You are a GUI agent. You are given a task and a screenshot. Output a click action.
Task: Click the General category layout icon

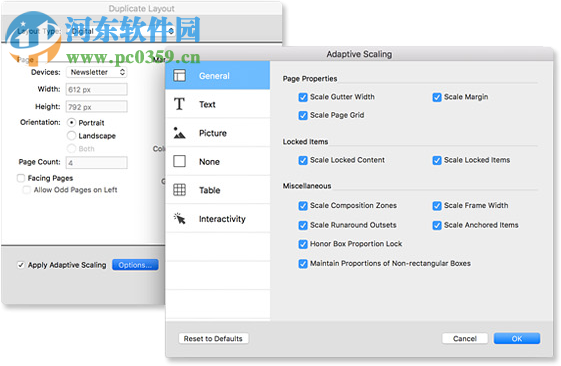179,75
